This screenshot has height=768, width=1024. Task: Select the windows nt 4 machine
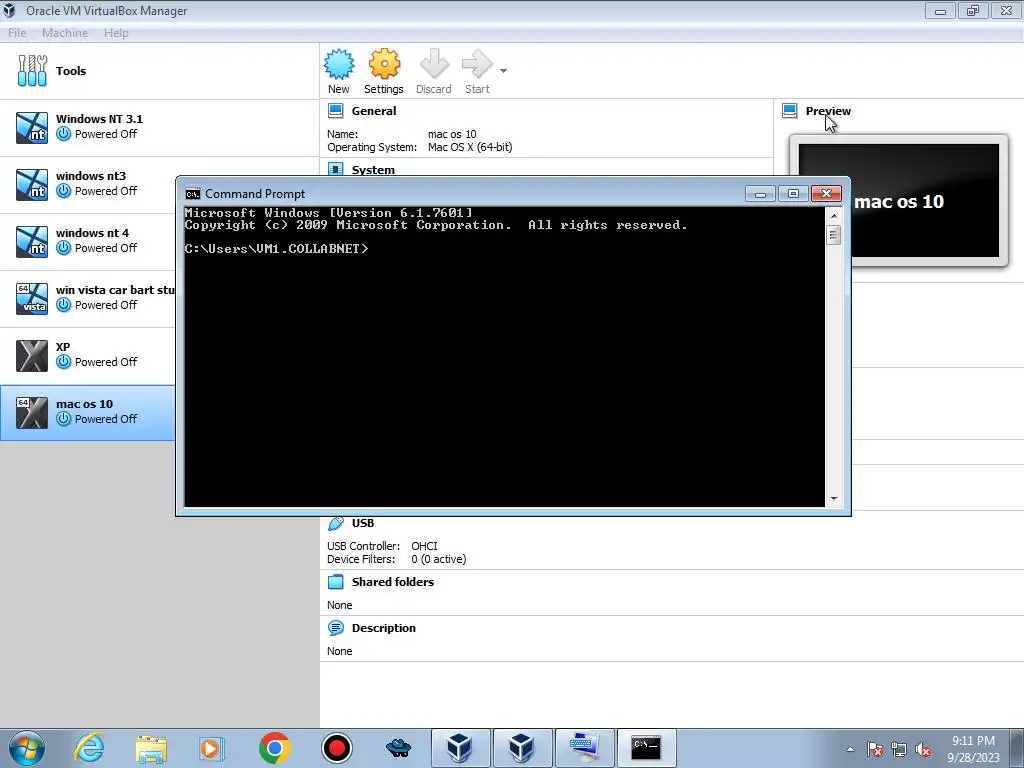(x=88, y=241)
